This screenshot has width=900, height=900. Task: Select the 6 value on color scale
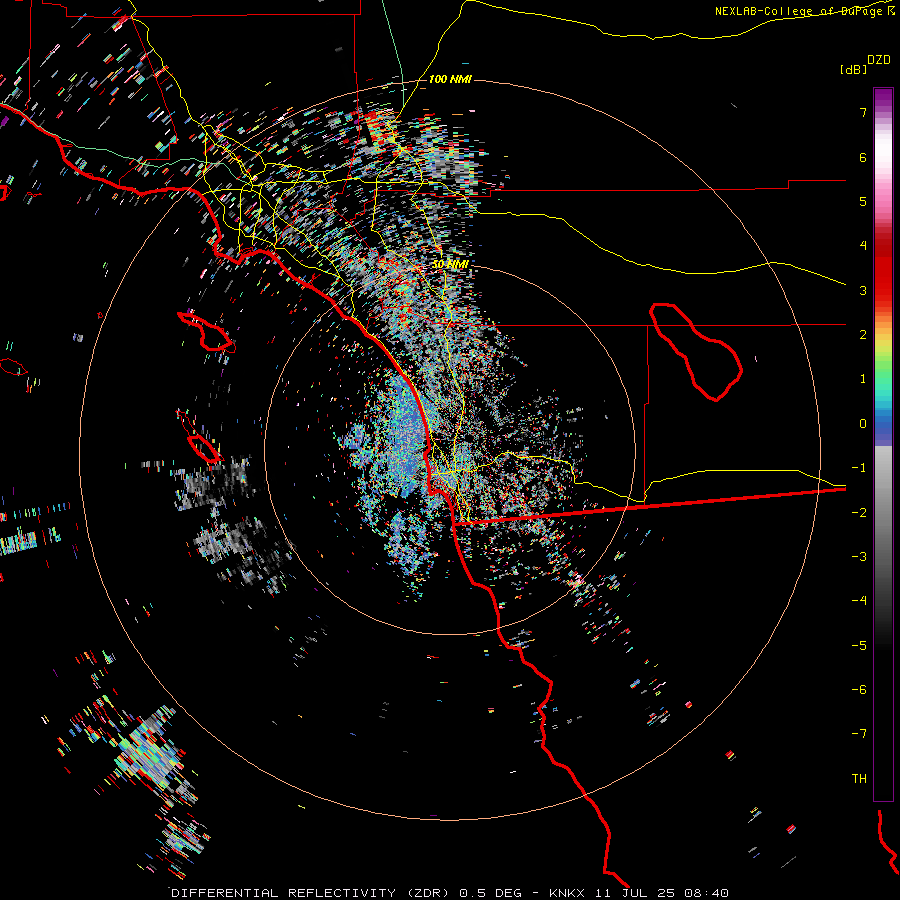tap(863, 157)
